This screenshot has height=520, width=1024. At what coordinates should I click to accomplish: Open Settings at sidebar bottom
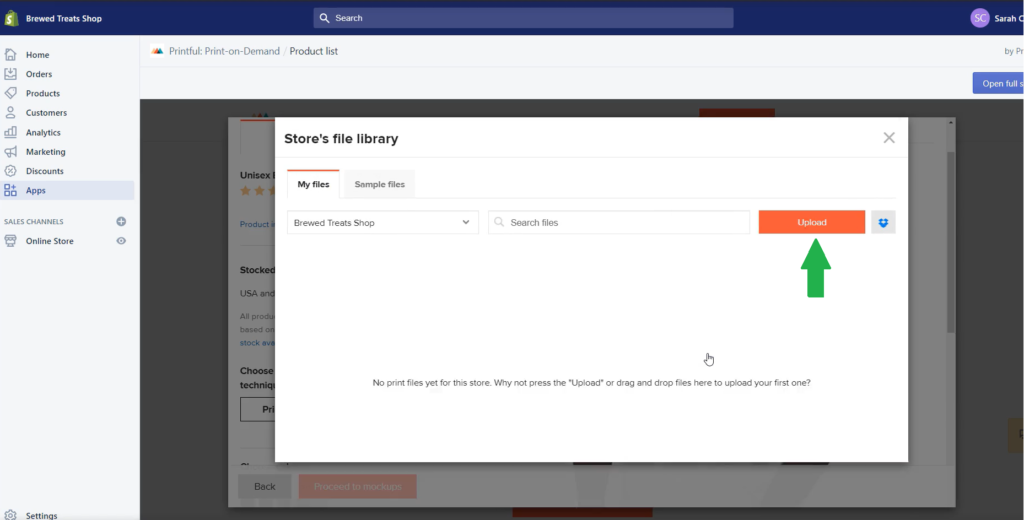tap(41, 515)
